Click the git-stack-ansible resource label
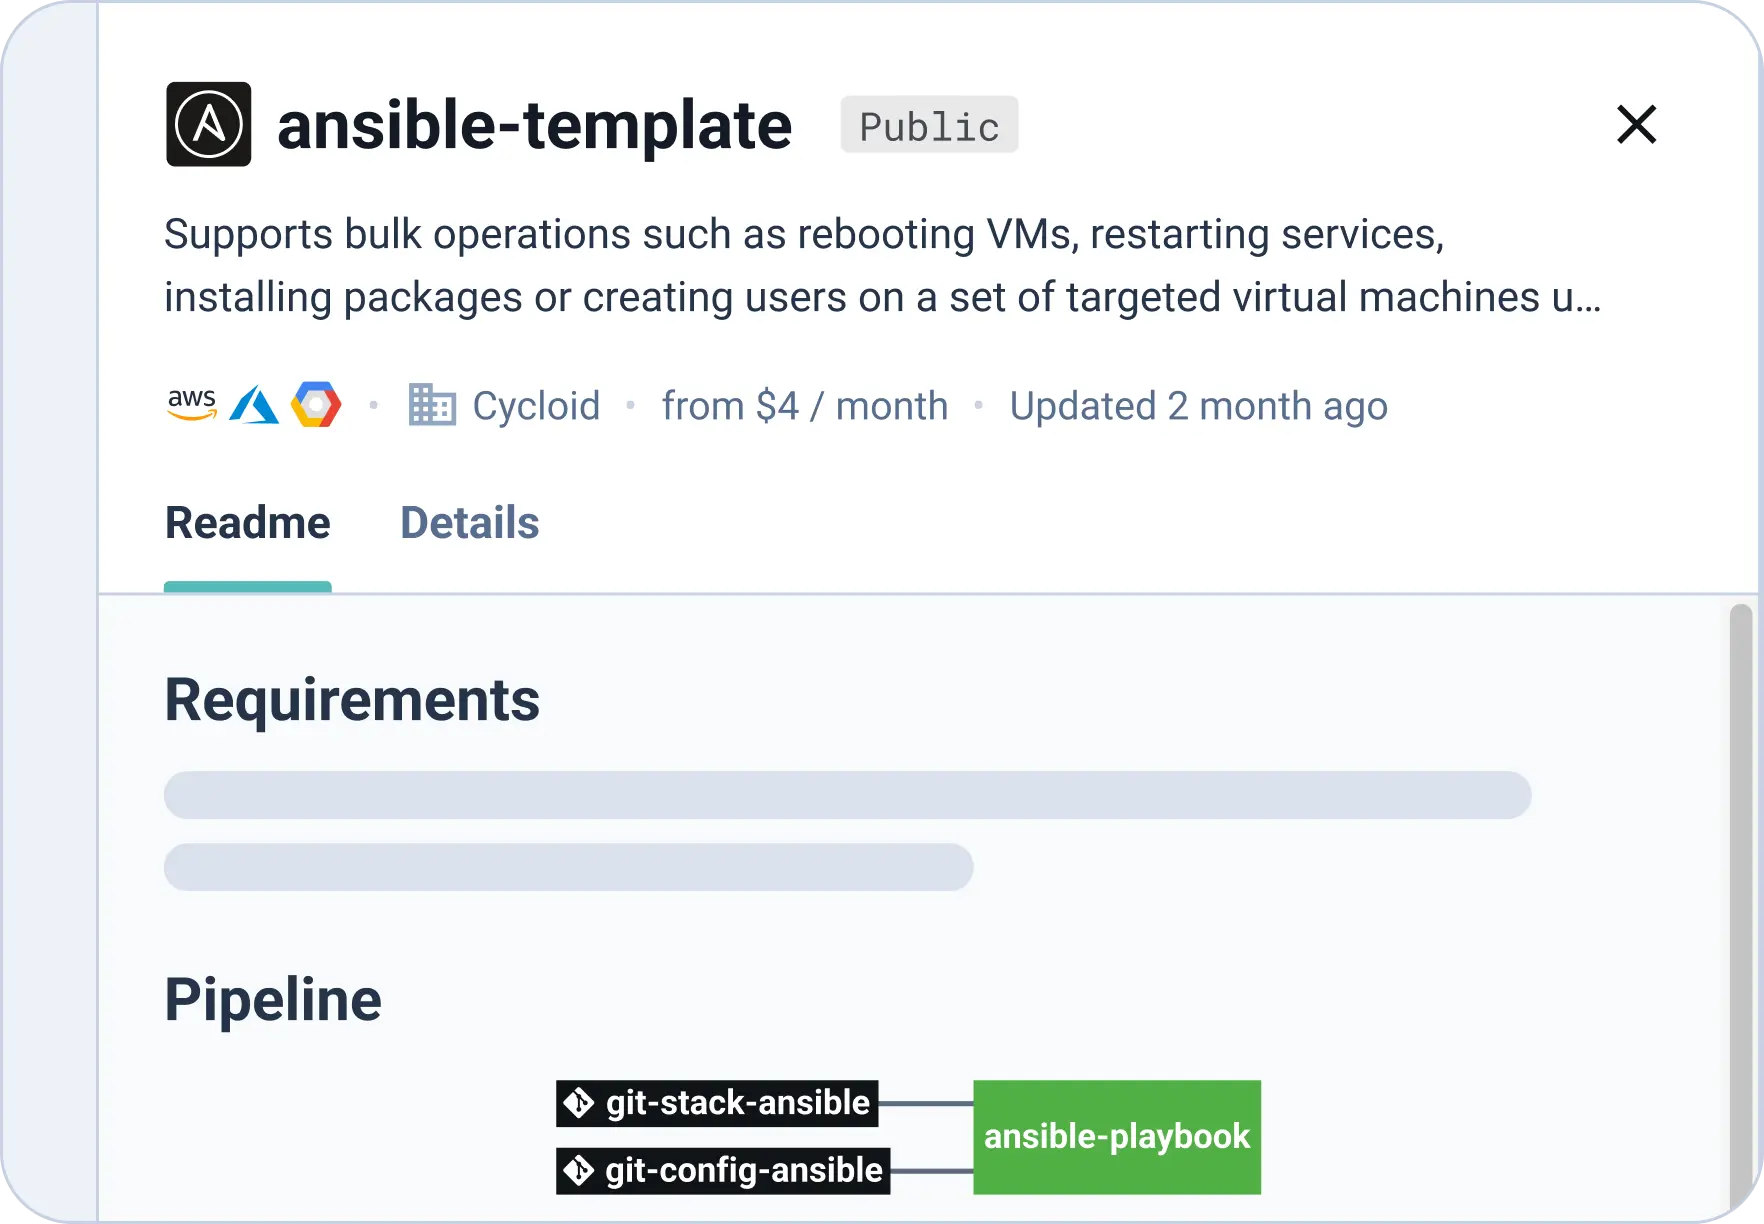 point(737,1103)
